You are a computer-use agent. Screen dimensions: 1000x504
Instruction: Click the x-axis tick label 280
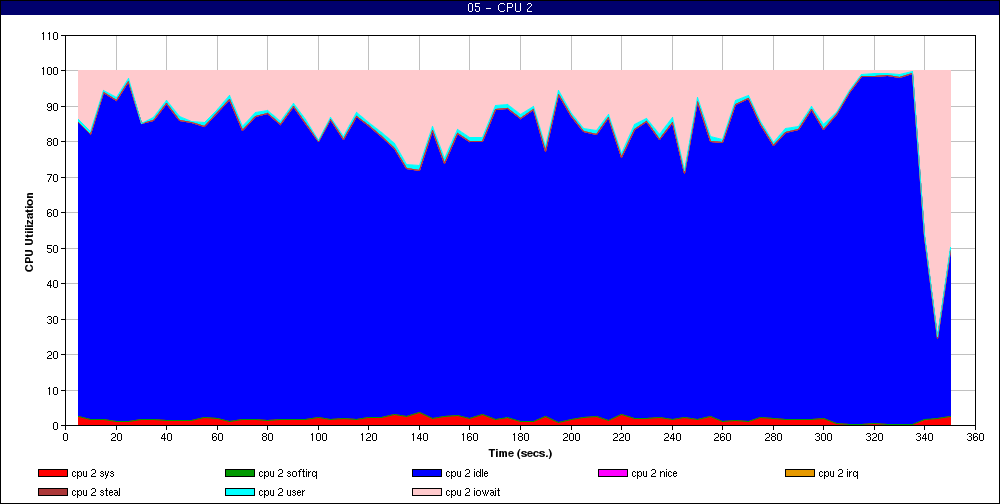click(774, 437)
